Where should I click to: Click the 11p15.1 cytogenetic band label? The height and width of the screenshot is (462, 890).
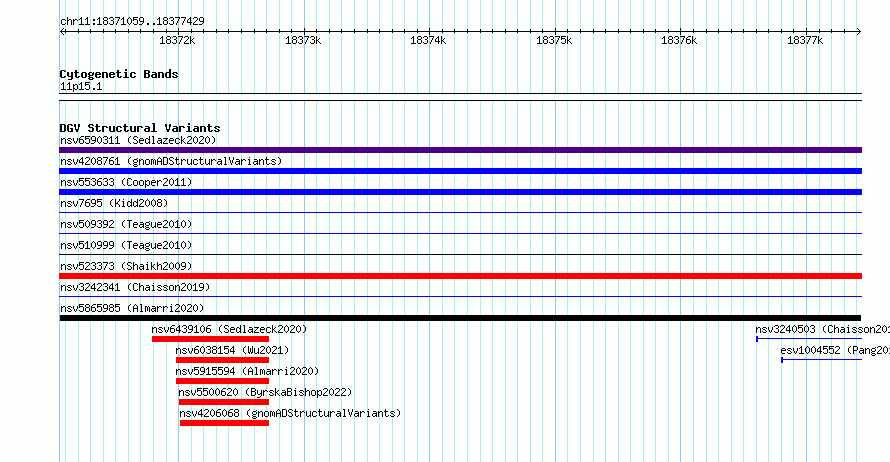81,86
